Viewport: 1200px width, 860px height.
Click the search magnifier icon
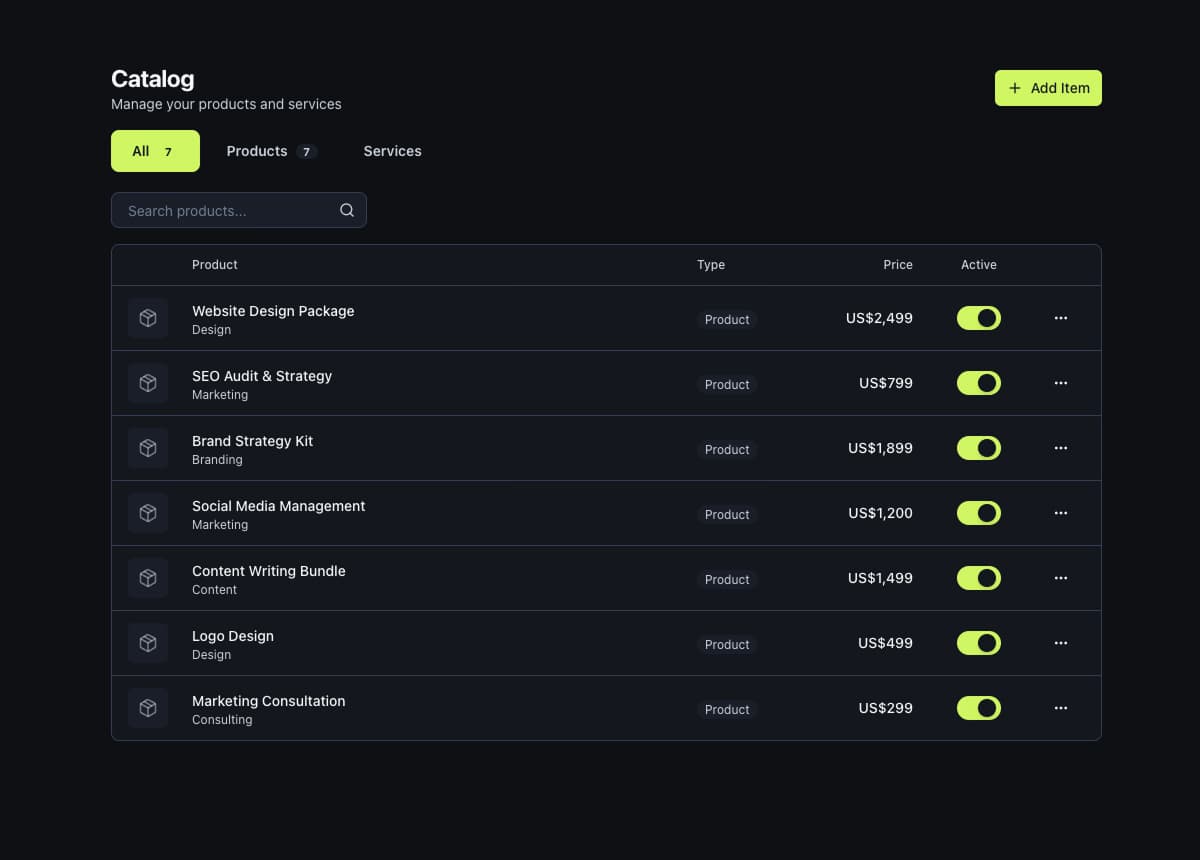[346, 210]
